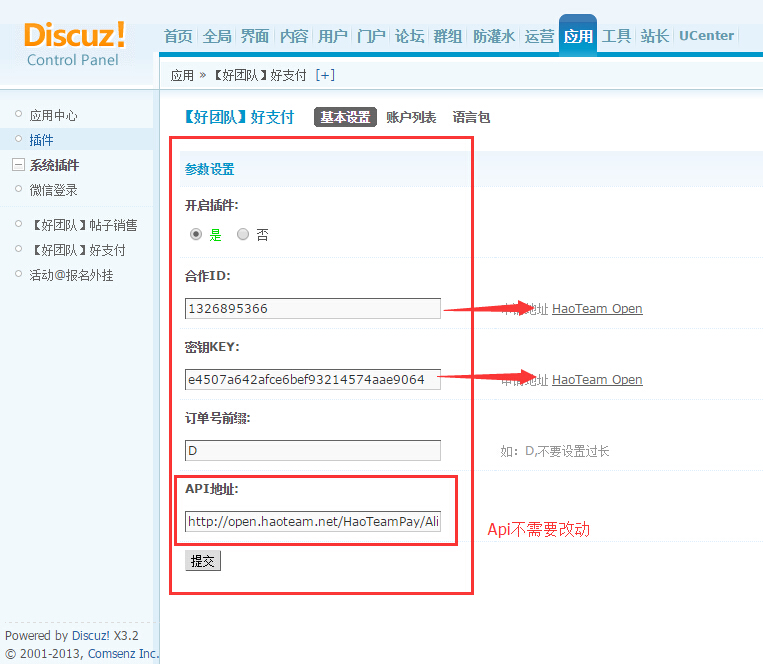Click the Discuz! Control Panel logo
The height and width of the screenshot is (664, 763).
point(74,44)
